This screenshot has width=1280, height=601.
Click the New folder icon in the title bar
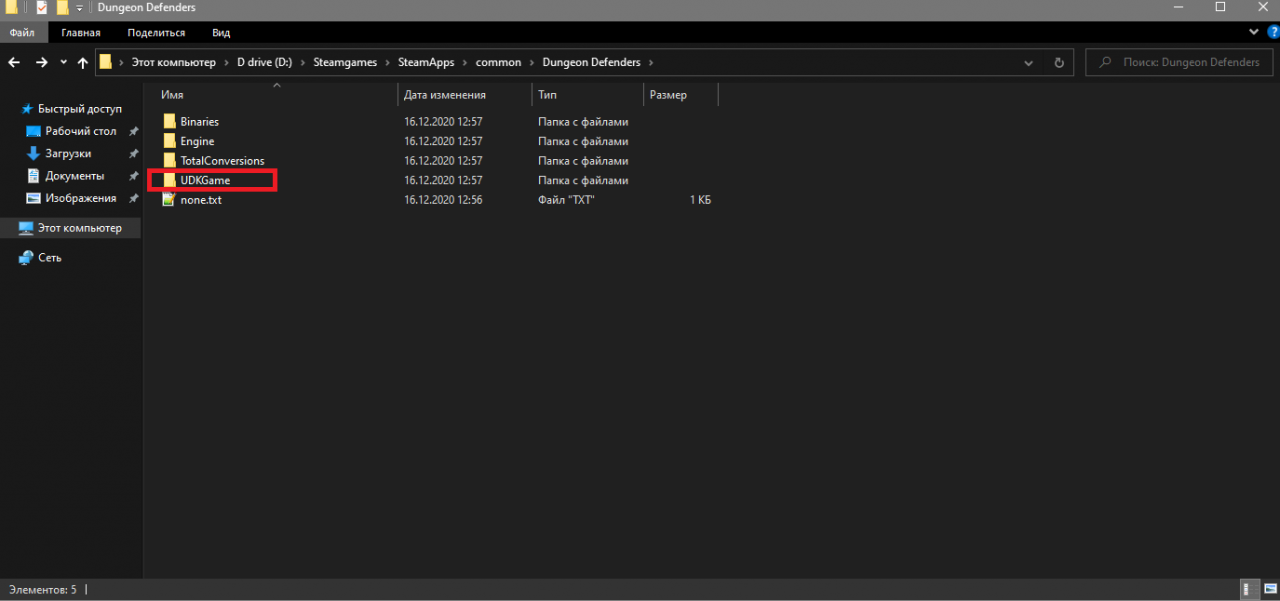62,8
